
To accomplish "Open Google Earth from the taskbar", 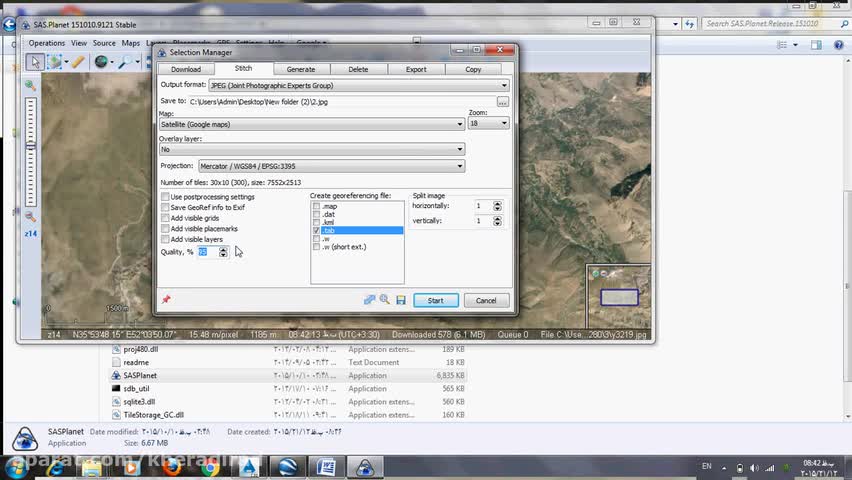I will coord(287,467).
